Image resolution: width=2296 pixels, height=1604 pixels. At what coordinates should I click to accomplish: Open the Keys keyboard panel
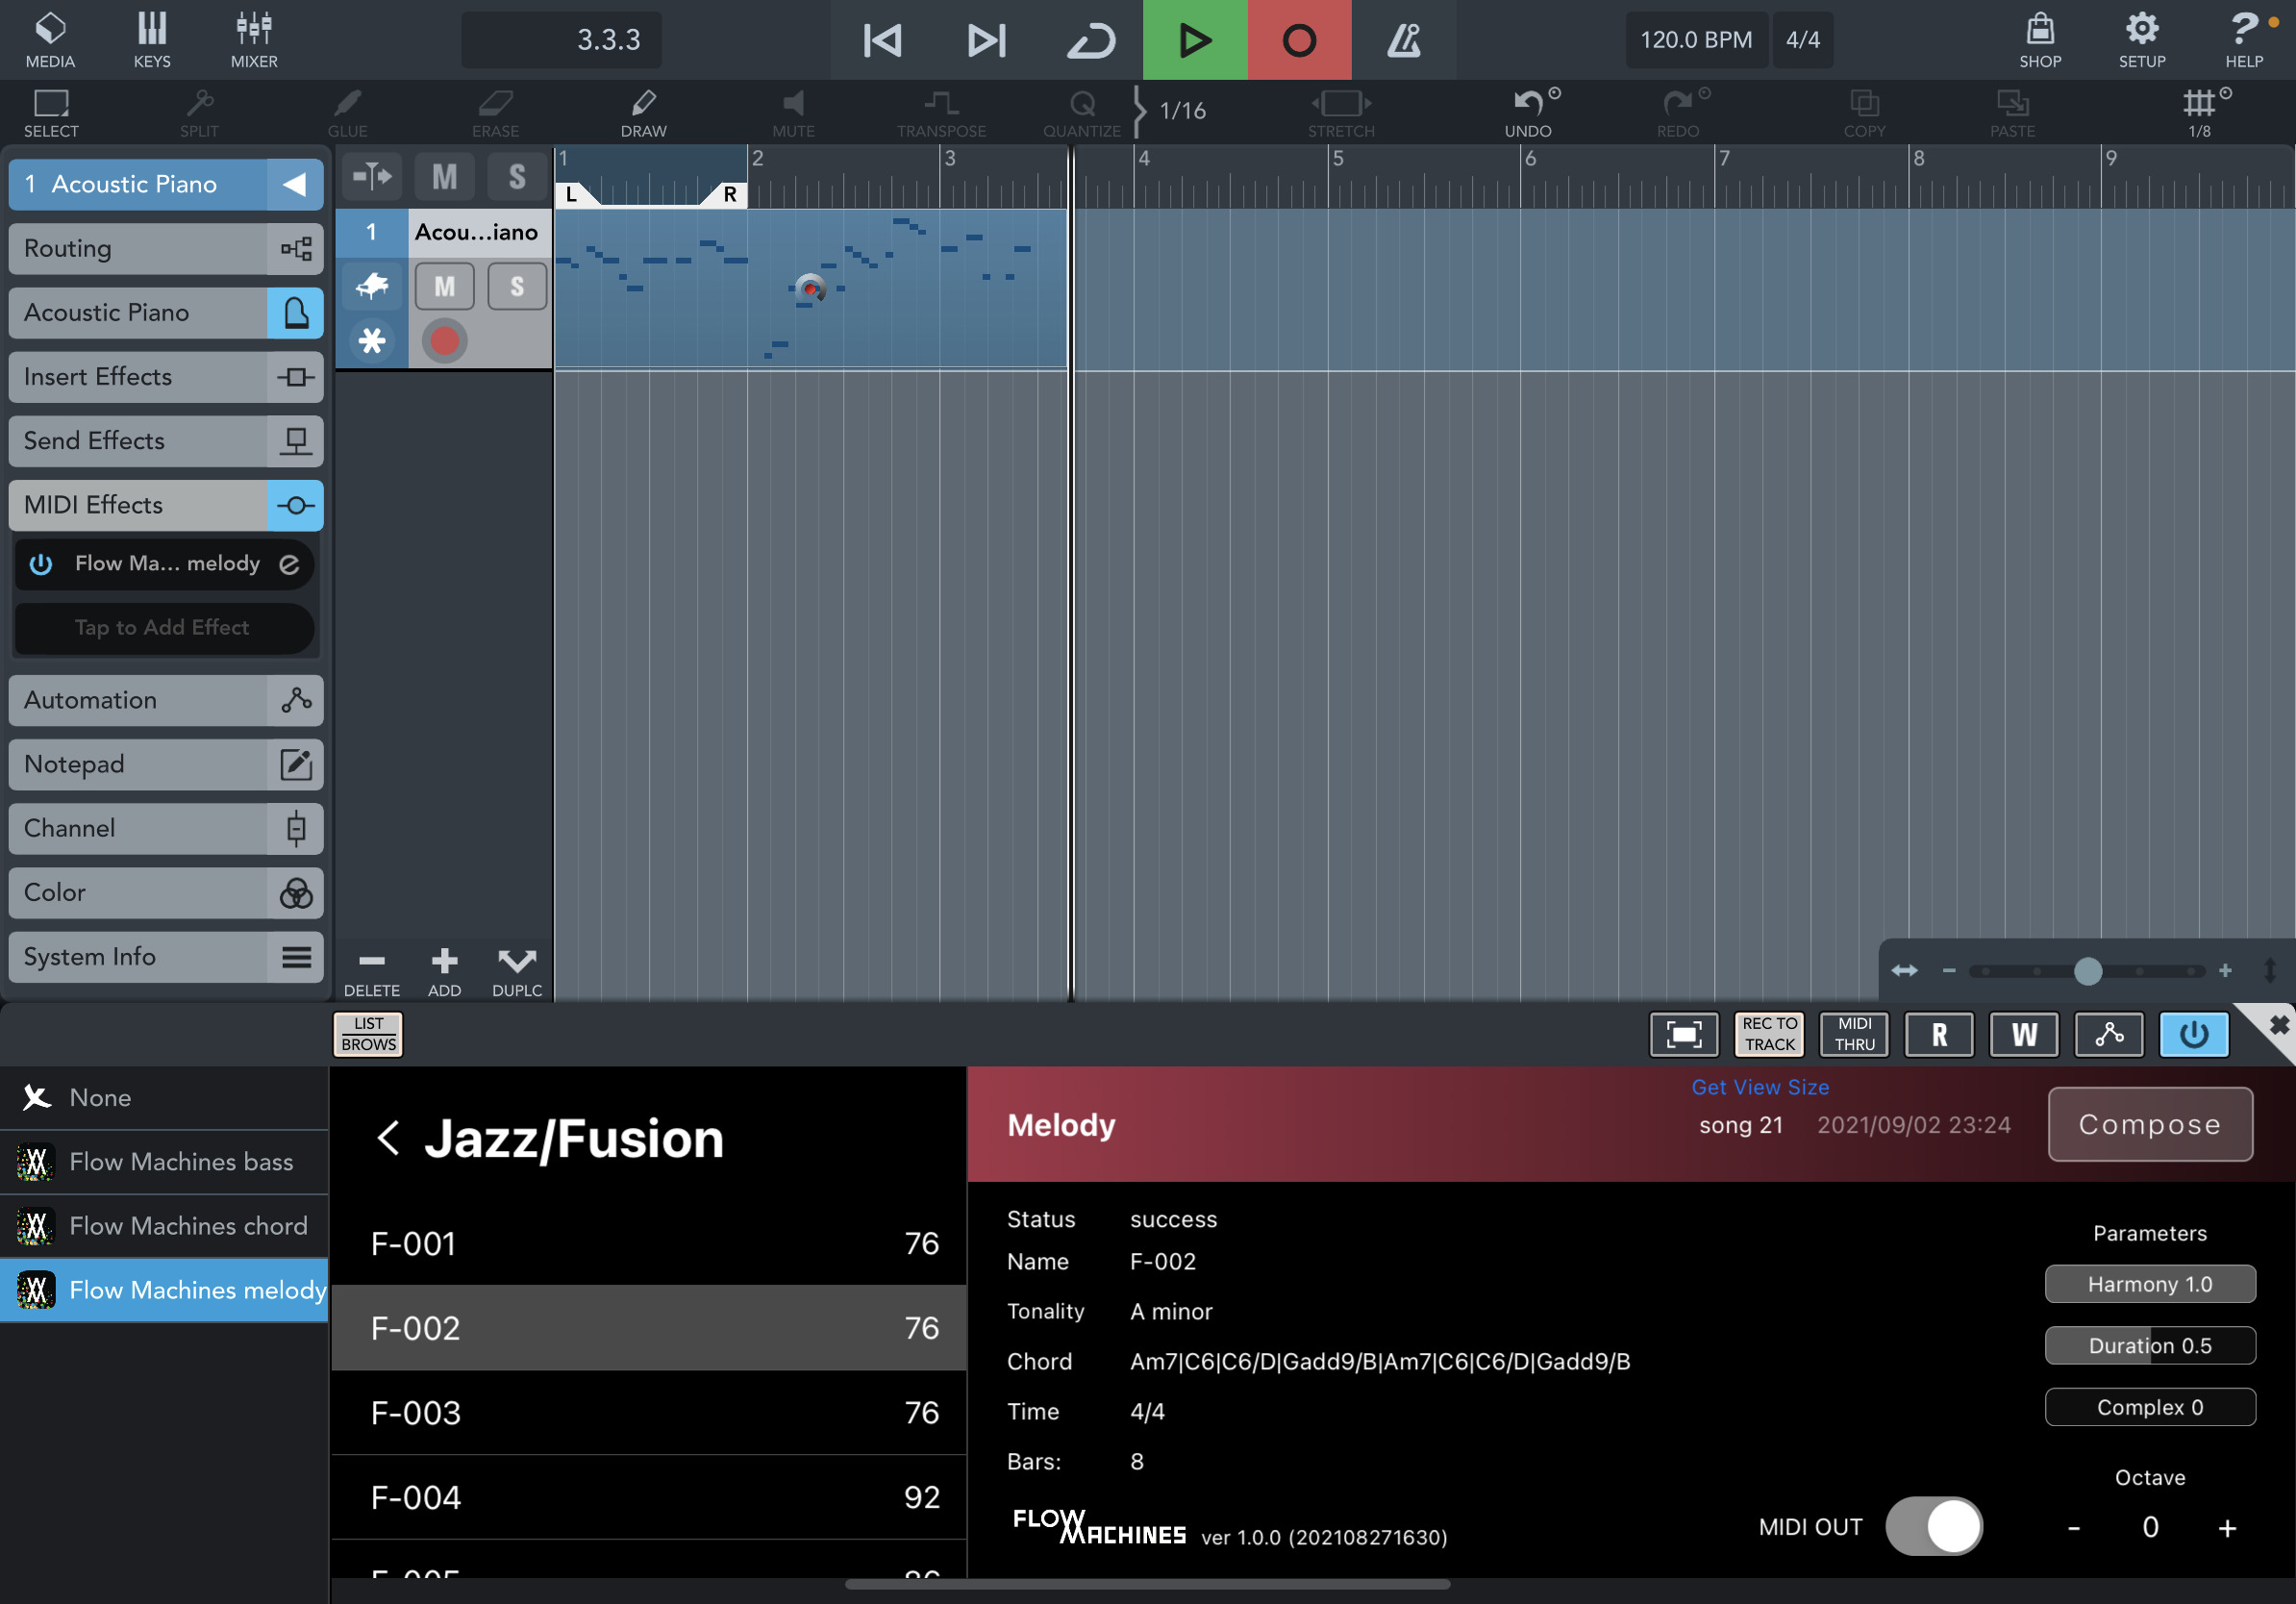[x=152, y=40]
